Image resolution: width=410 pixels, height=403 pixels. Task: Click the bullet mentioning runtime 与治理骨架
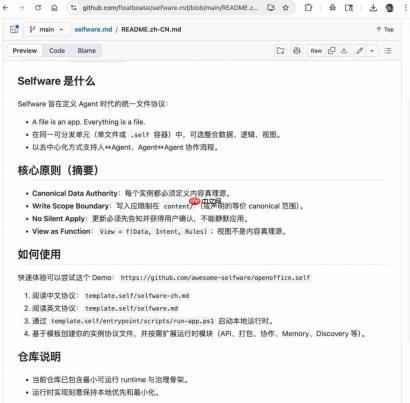click(111, 380)
